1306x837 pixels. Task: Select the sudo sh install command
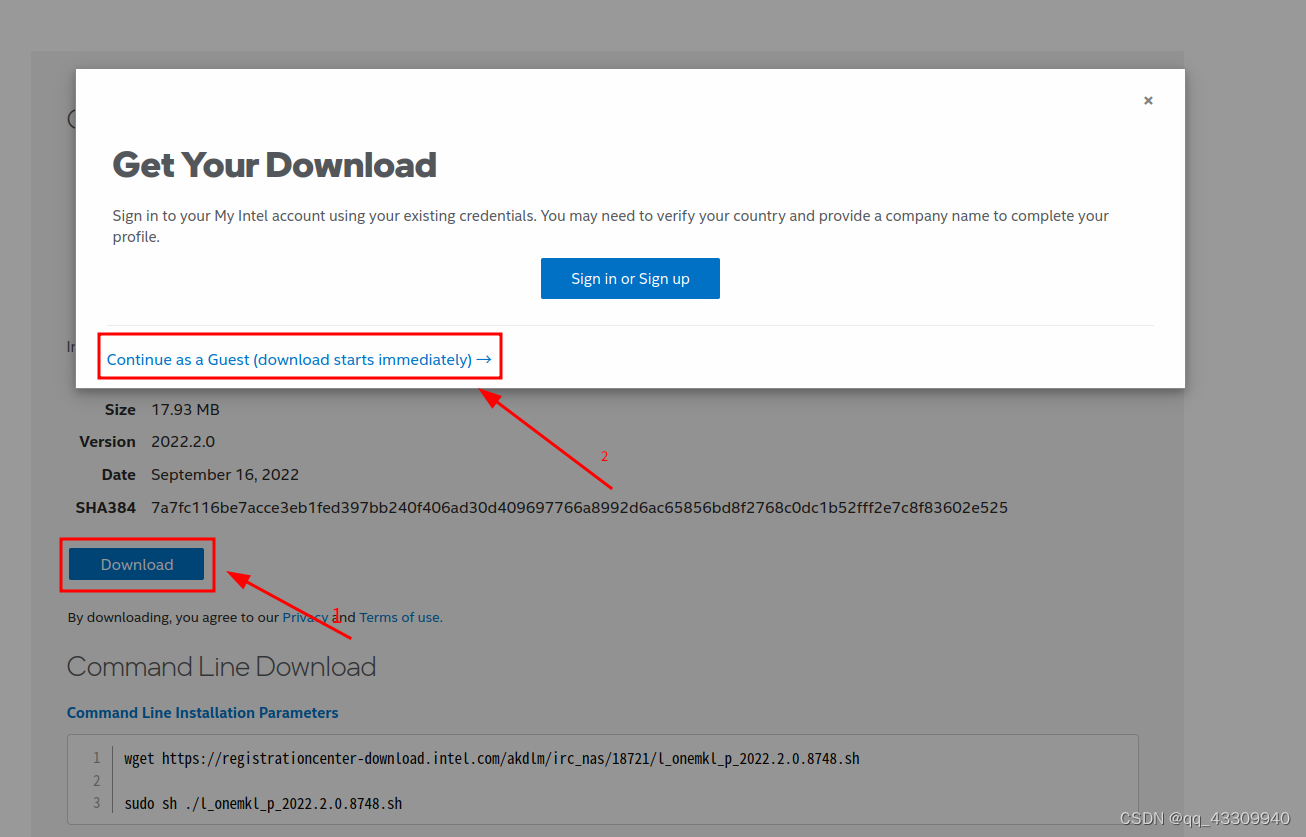[x=263, y=803]
